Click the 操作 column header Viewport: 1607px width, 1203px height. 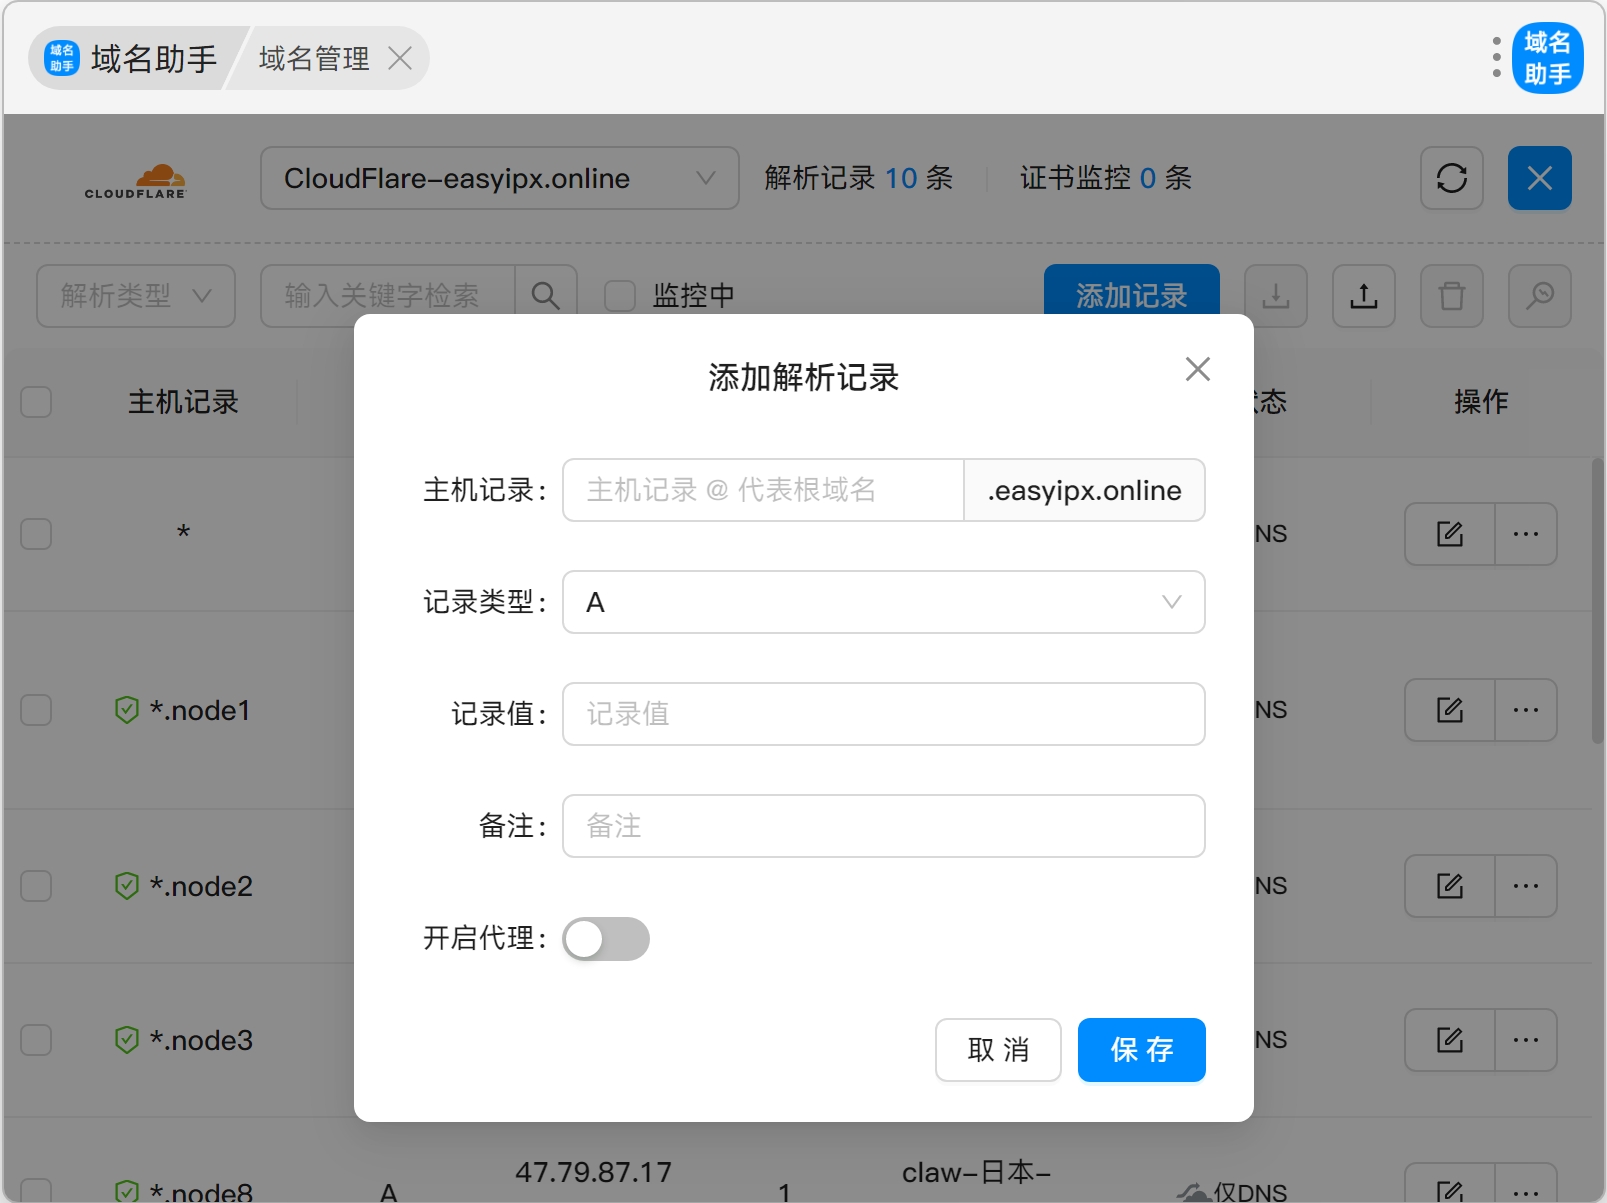click(1481, 402)
